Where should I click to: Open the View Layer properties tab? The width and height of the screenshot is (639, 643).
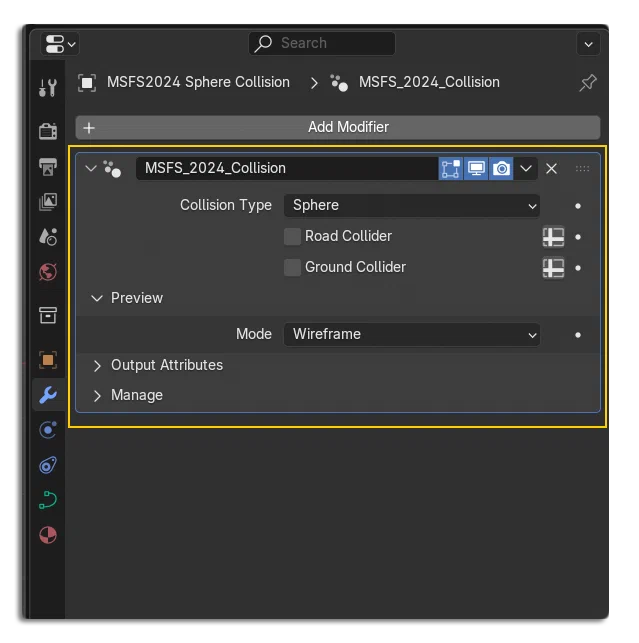(x=48, y=202)
